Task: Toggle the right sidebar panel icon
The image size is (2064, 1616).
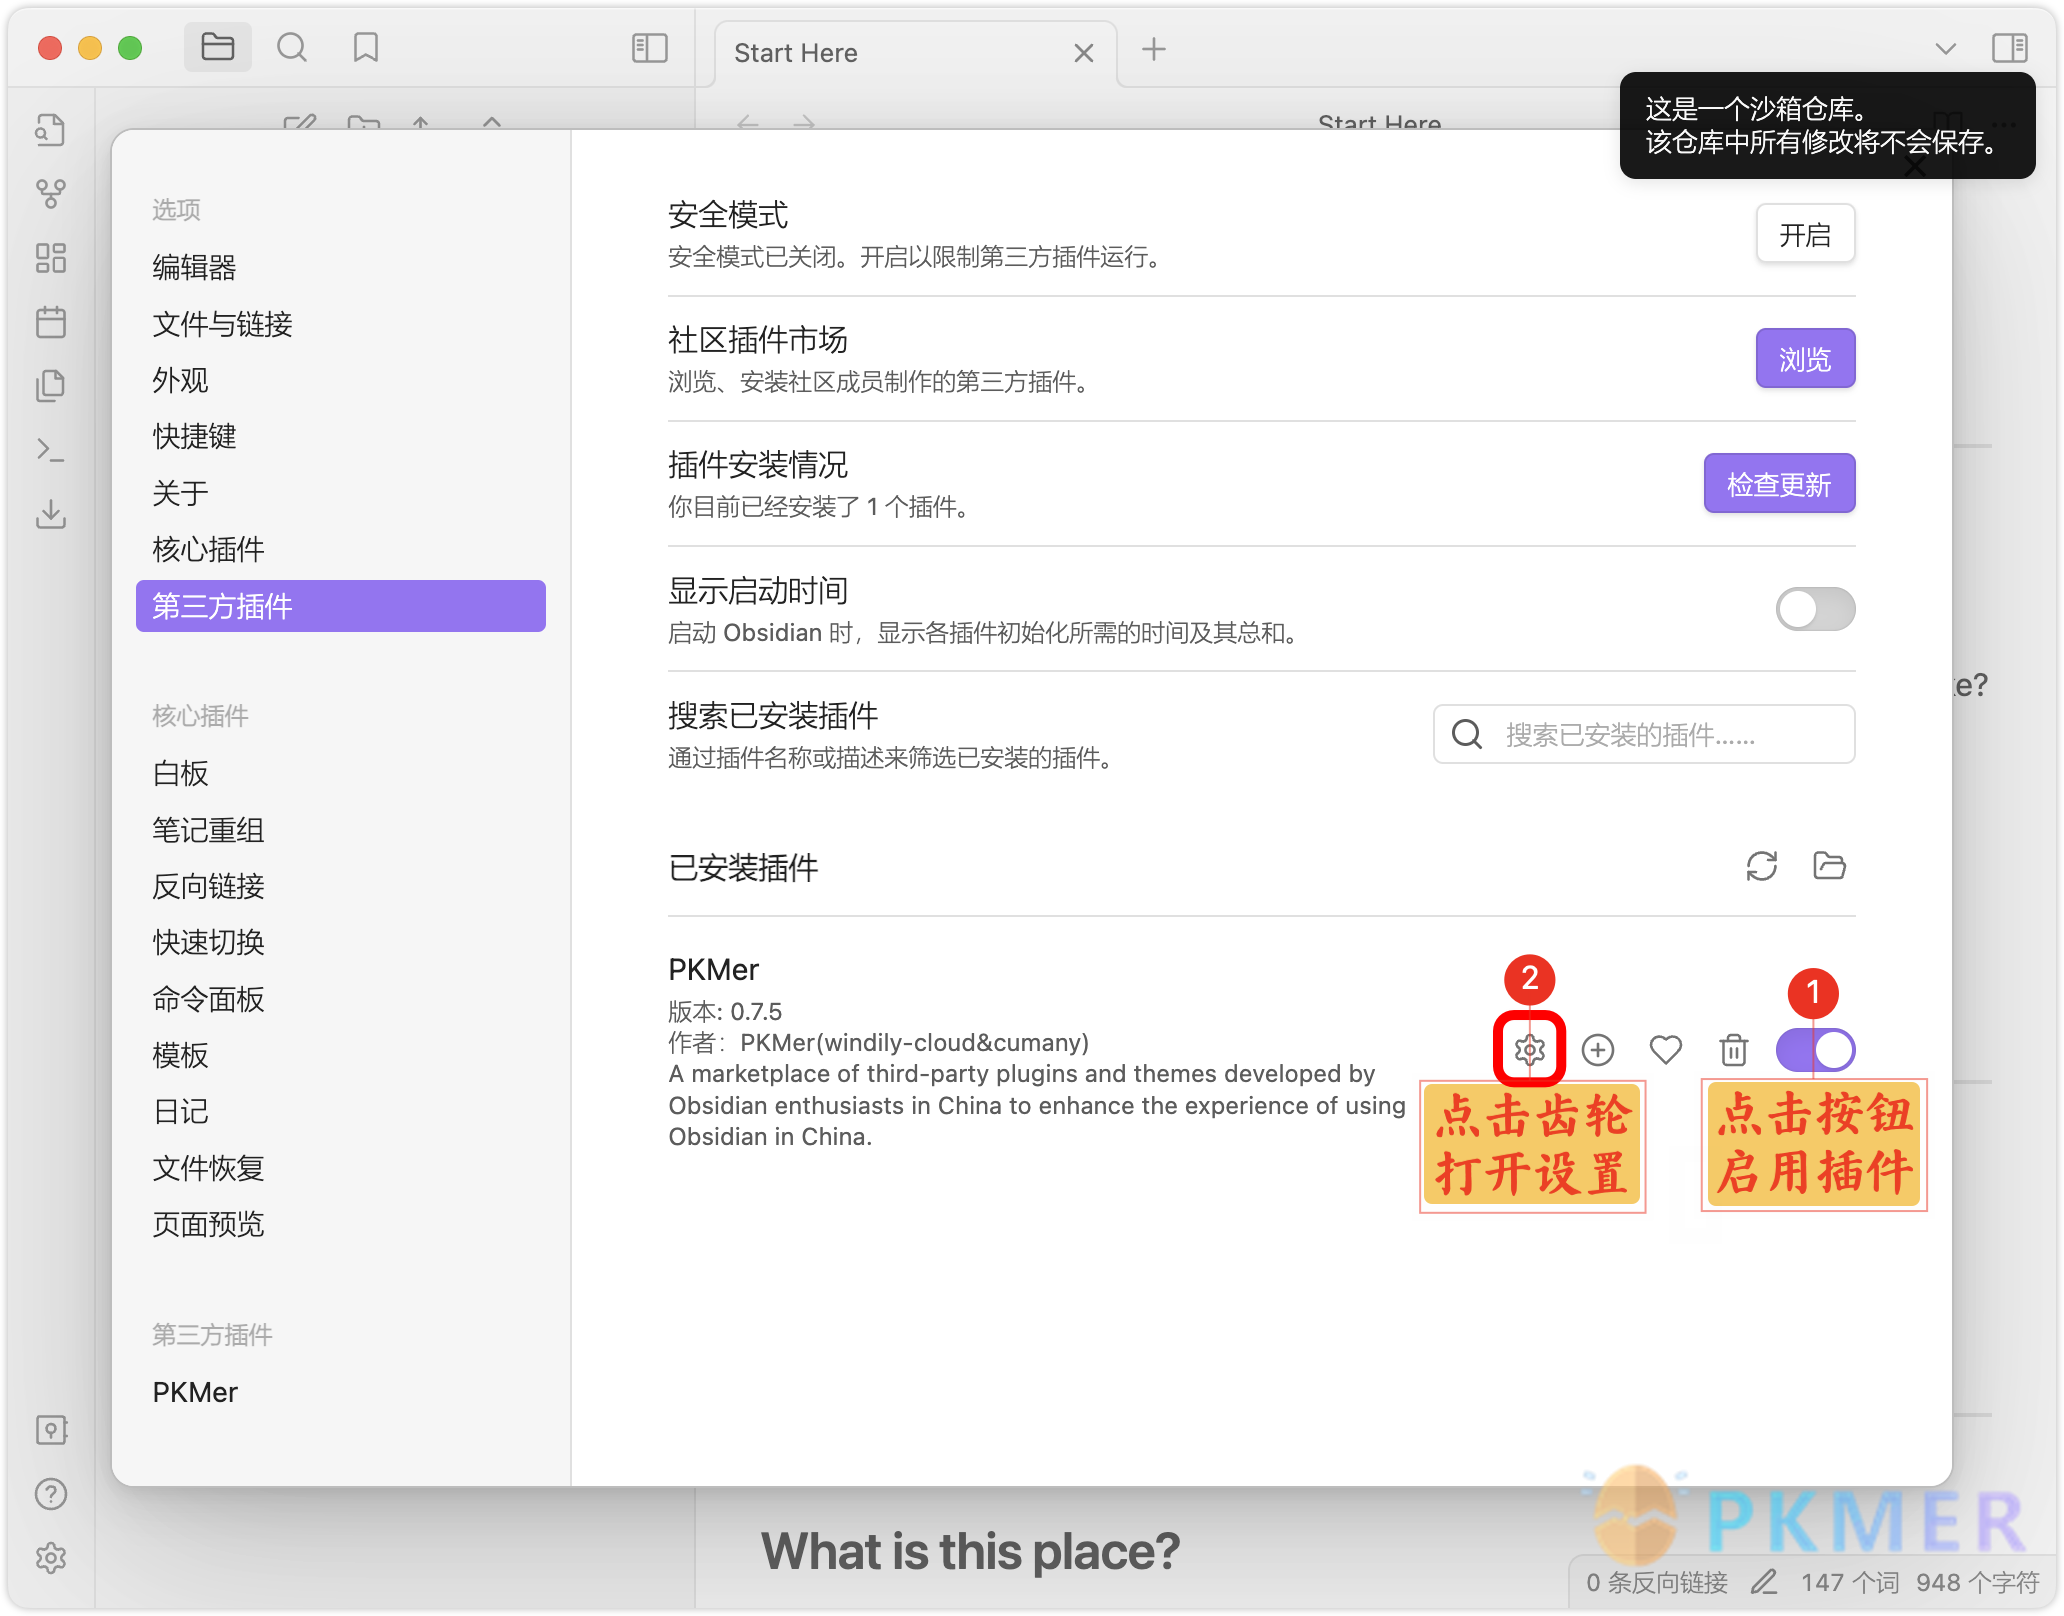Action: (x=2009, y=47)
